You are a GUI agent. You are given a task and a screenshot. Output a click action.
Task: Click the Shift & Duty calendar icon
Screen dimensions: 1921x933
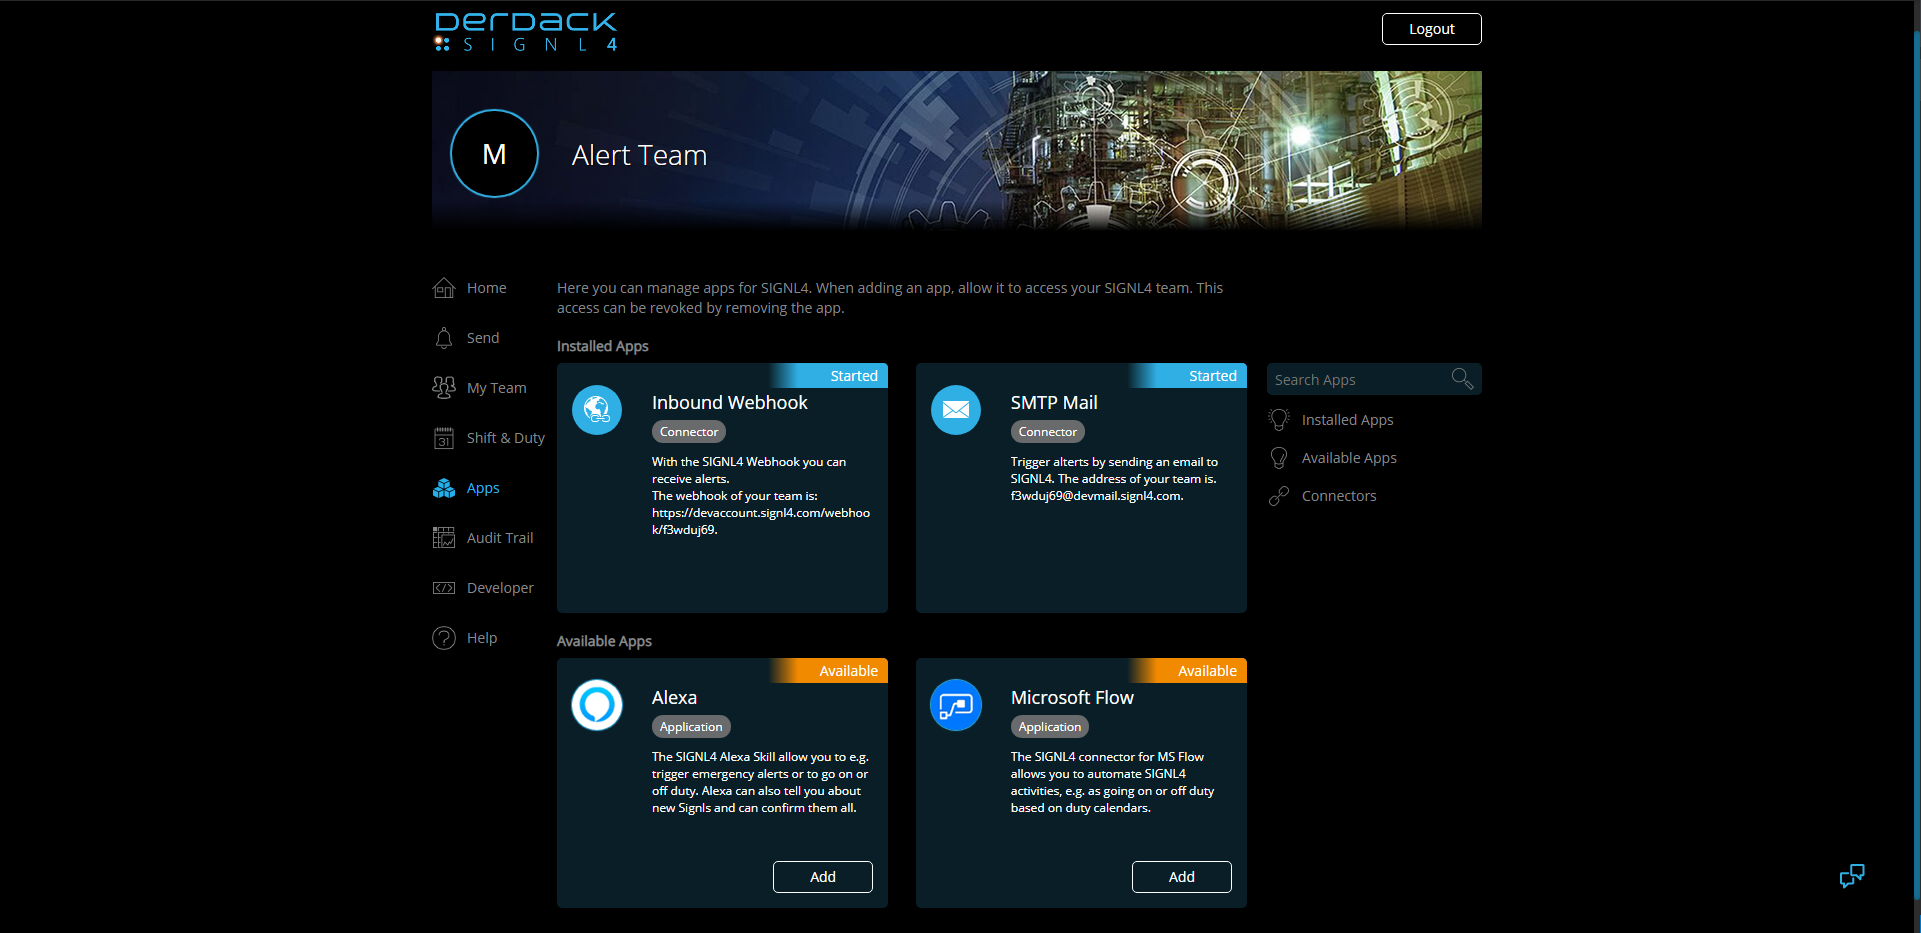coord(444,438)
